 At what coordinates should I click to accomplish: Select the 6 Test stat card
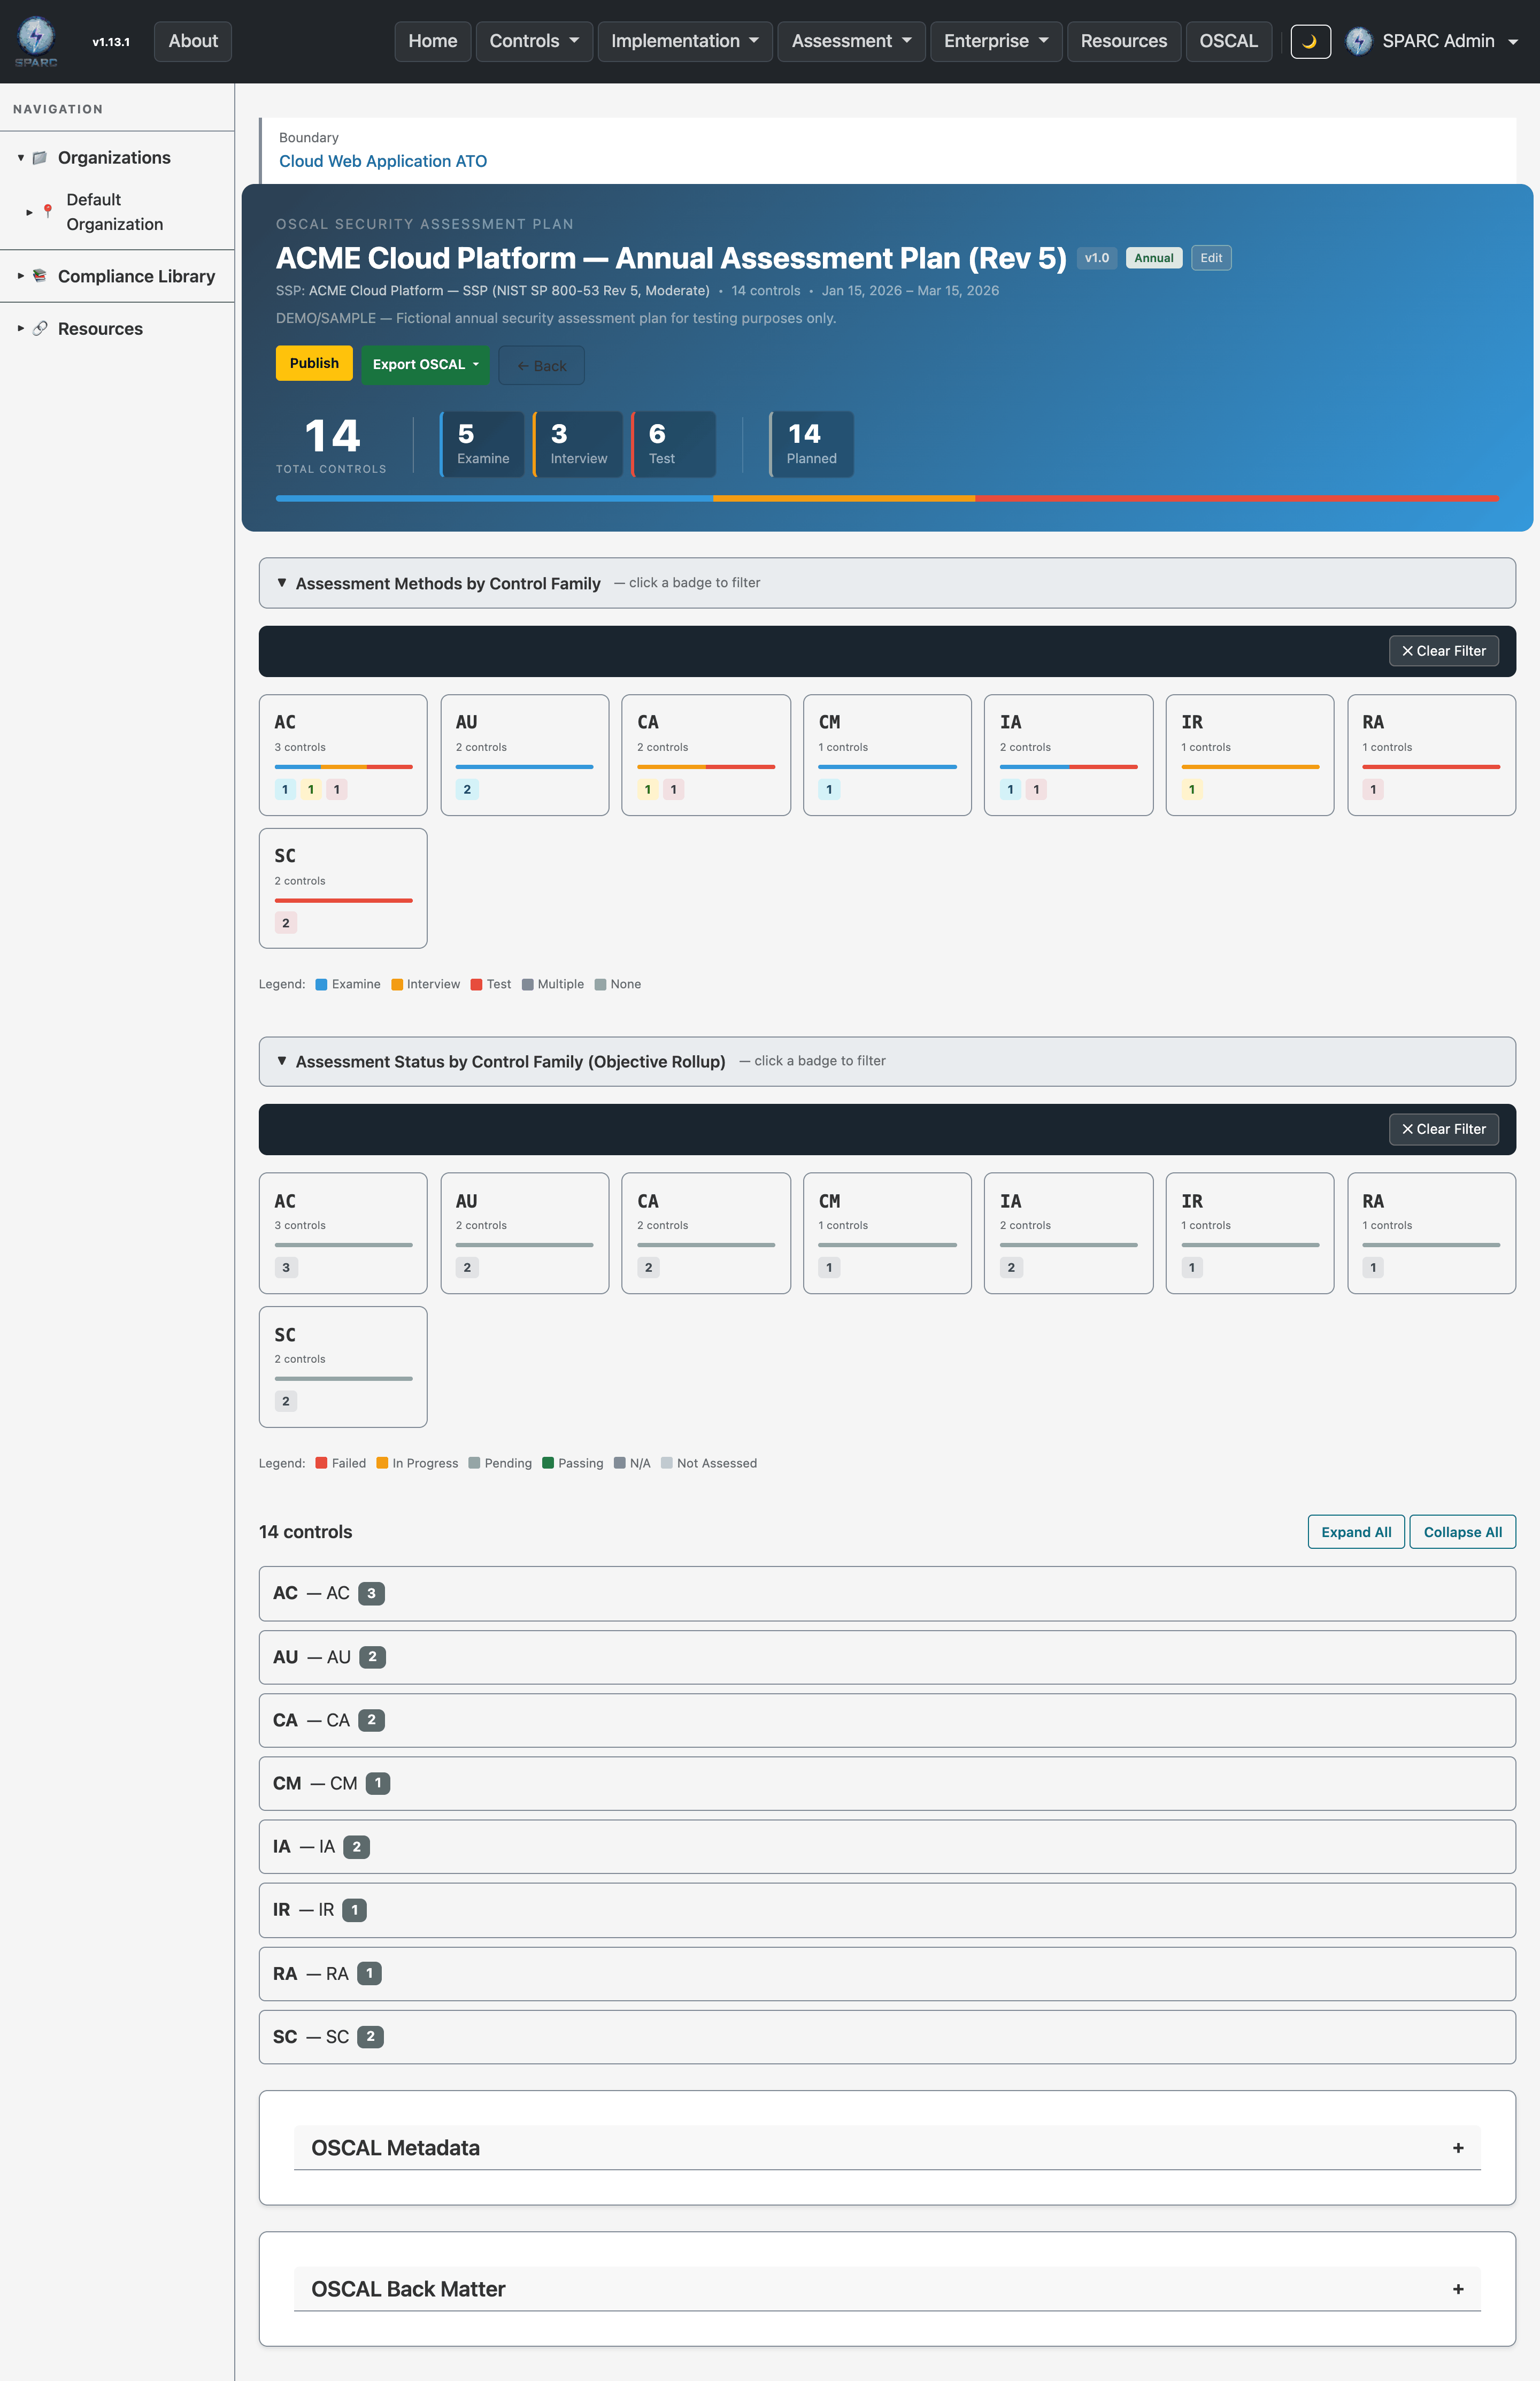click(673, 444)
